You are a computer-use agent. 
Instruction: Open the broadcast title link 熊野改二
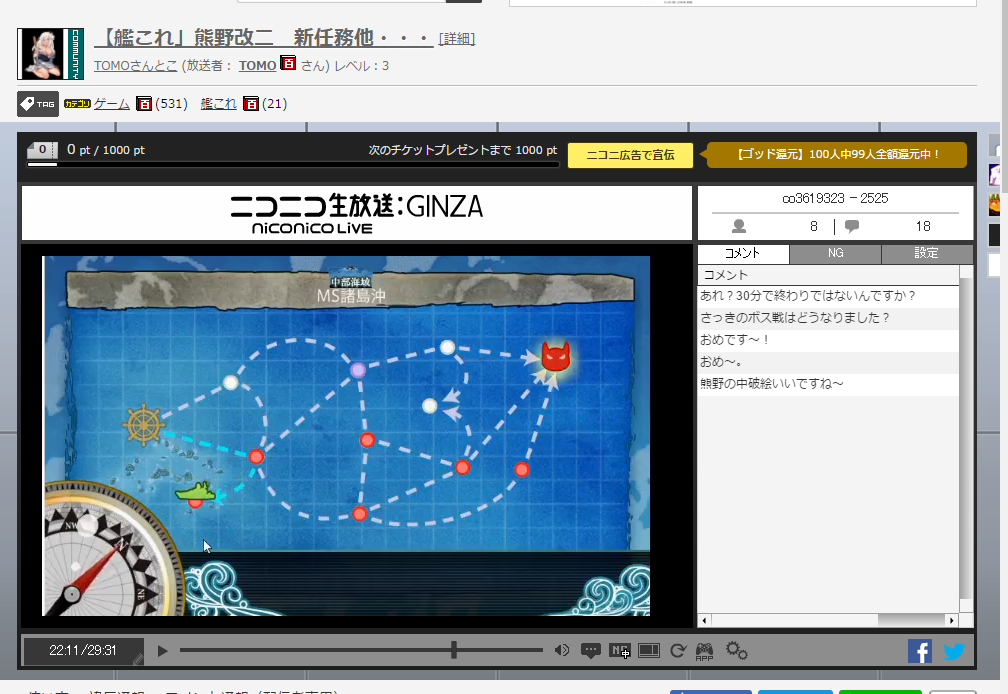264,38
